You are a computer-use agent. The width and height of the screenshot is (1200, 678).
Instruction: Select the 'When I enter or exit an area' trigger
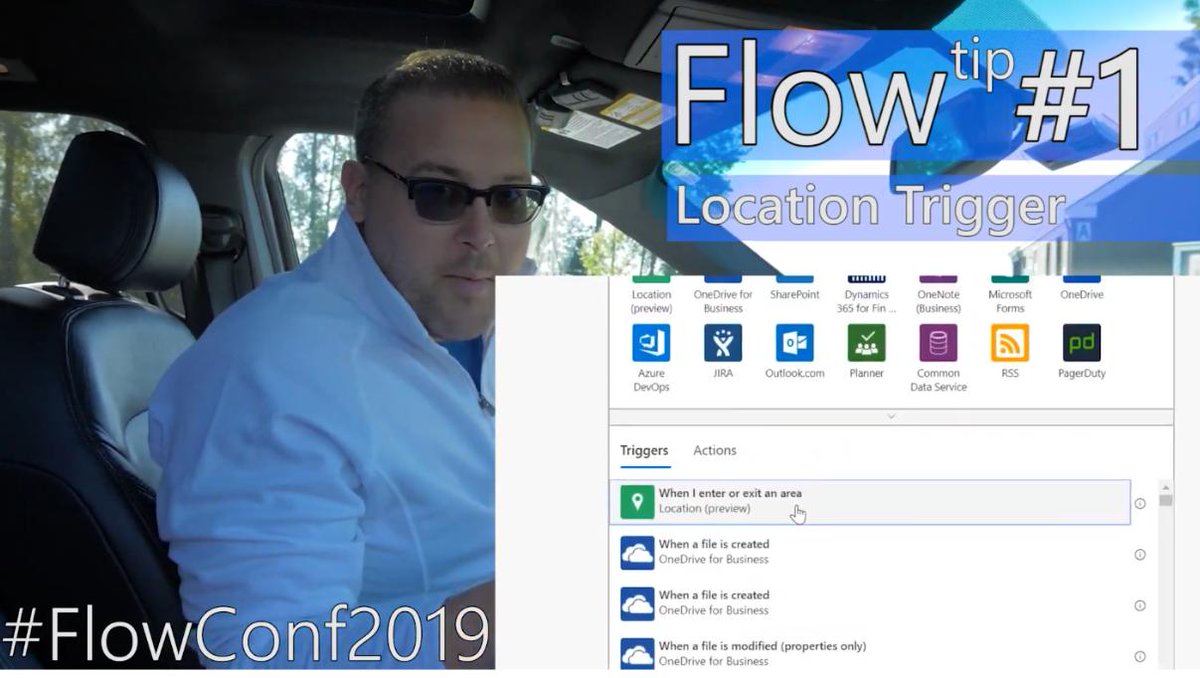[x=800, y=498]
